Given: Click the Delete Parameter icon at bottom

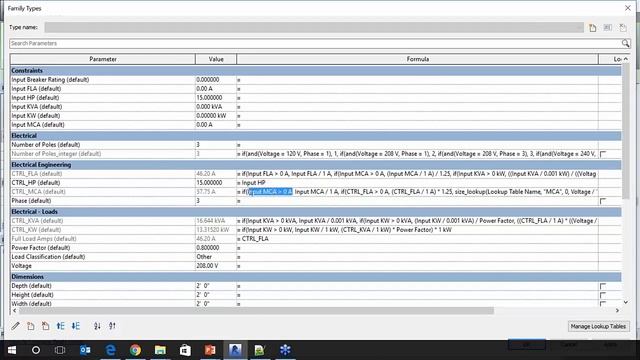Looking at the screenshot, I should (x=45, y=326).
